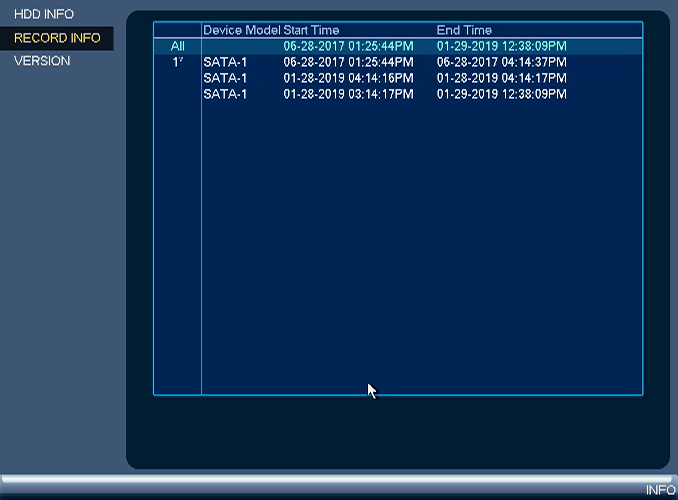This screenshot has height=500, width=678.
Task: Click the Start Time column header
Action: [x=311, y=30]
